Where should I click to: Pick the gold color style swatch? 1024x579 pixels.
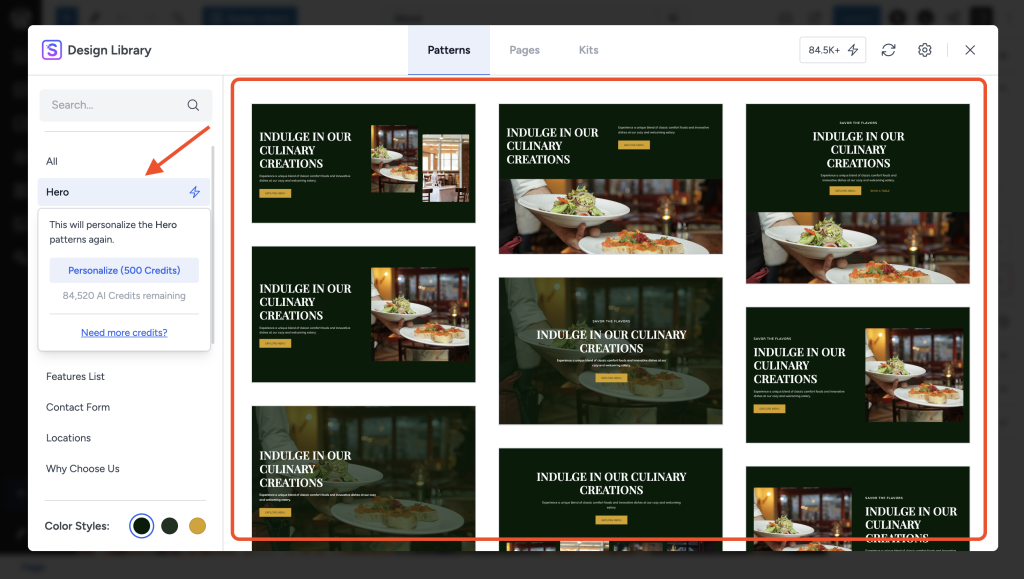click(x=197, y=526)
